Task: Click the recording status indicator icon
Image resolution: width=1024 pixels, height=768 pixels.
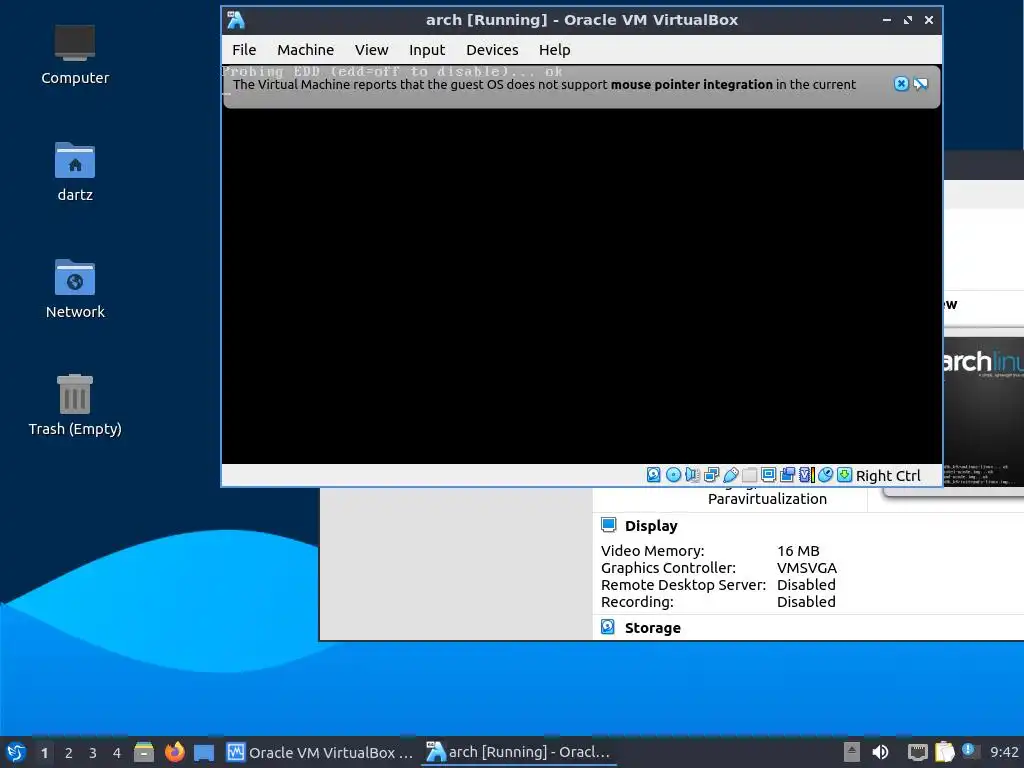Action: click(x=788, y=475)
